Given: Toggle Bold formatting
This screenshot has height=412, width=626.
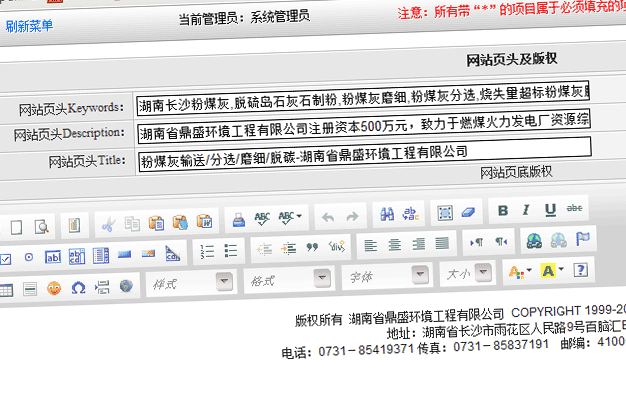Looking at the screenshot, I should [x=503, y=210].
